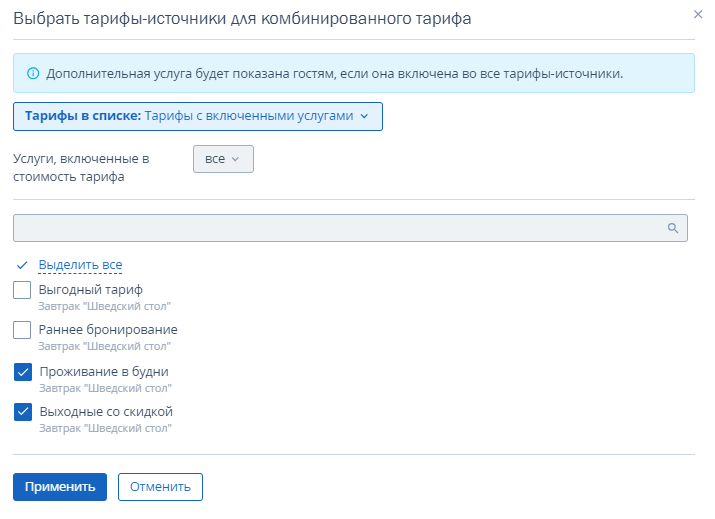Uncheck the Выходные со скидкой checkbox

[x=23, y=412]
